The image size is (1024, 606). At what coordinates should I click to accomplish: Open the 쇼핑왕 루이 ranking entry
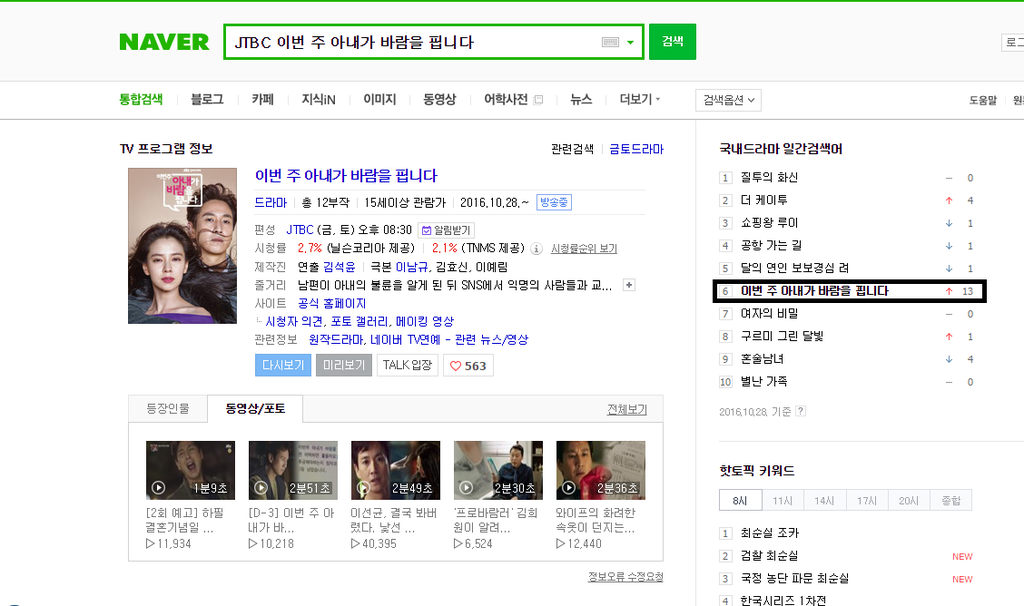(x=769, y=223)
